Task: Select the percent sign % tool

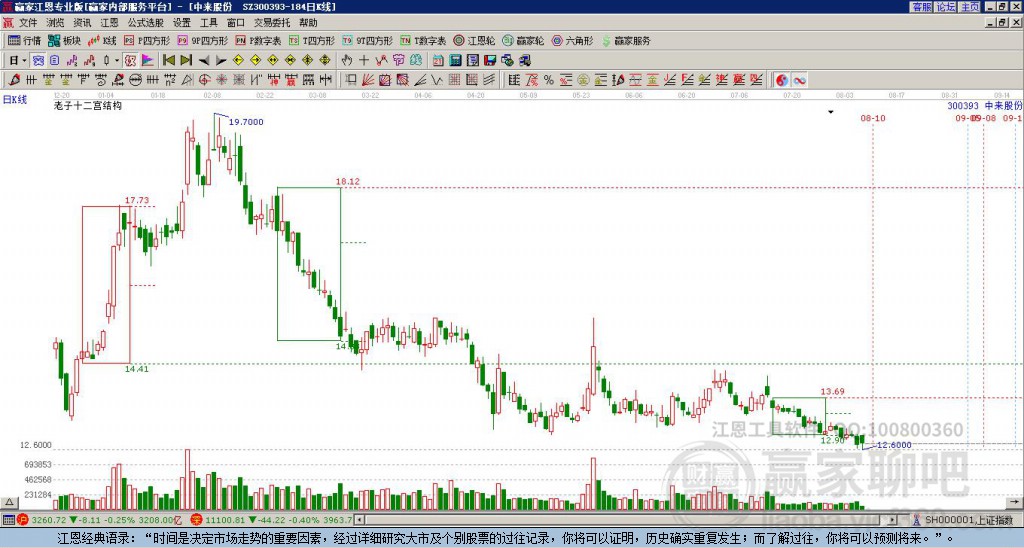Action: [x=549, y=80]
